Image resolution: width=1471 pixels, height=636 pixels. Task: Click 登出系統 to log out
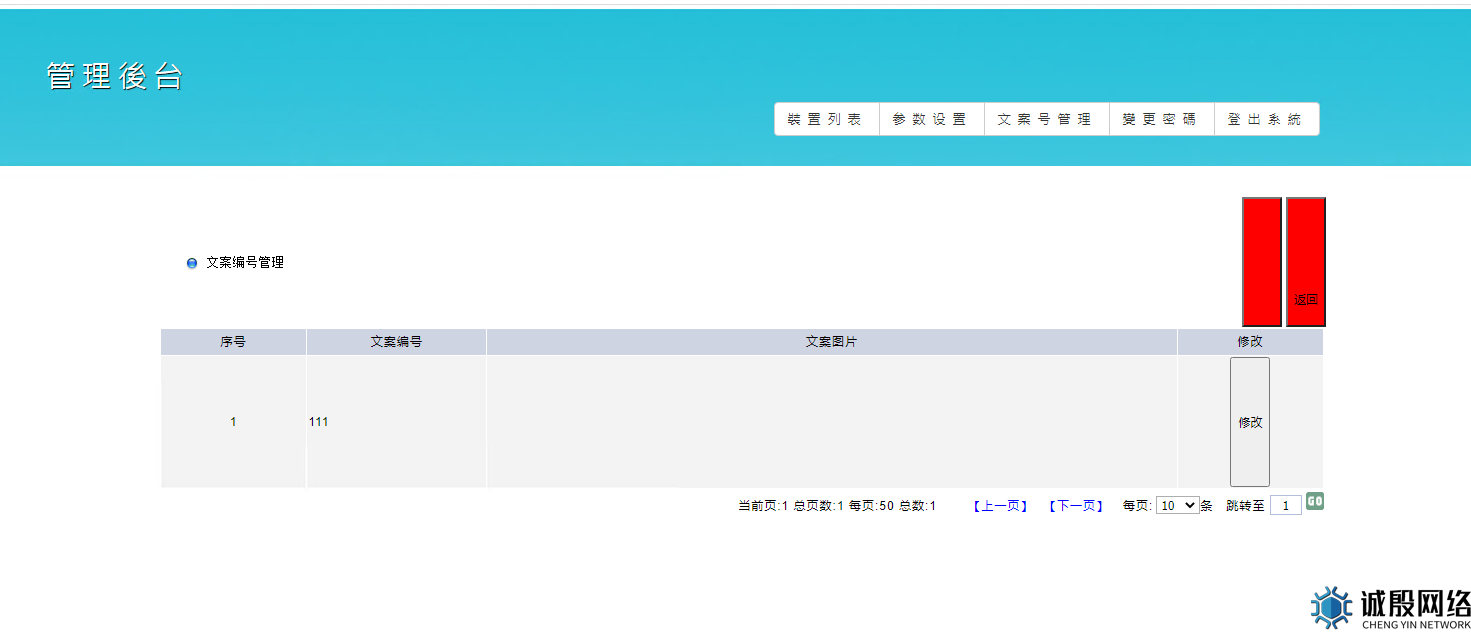click(x=1265, y=119)
